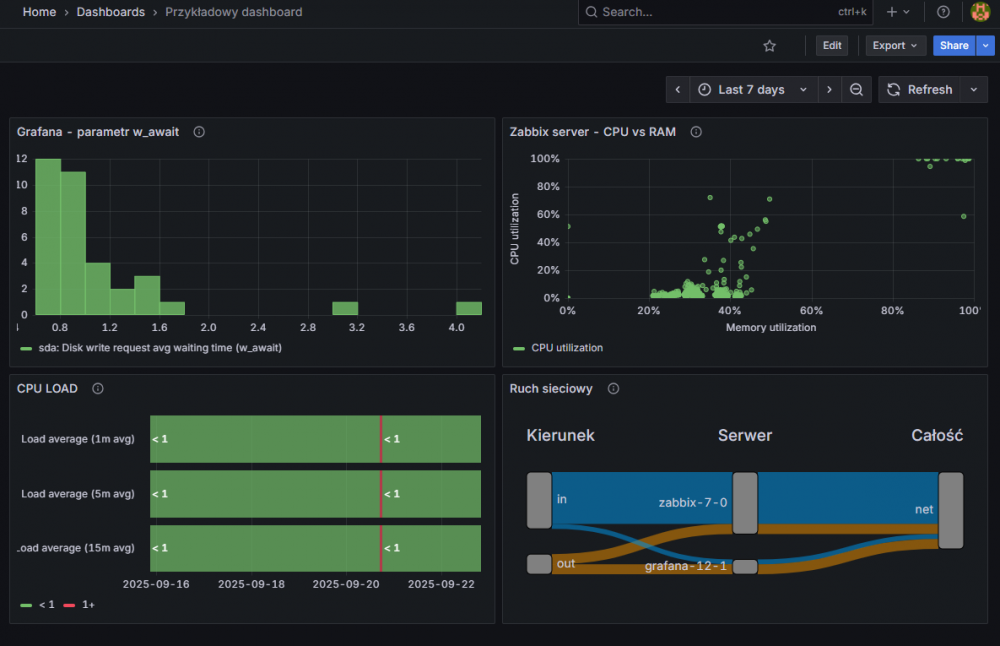
Task: Click the zoom out time range icon
Action: [x=856, y=90]
